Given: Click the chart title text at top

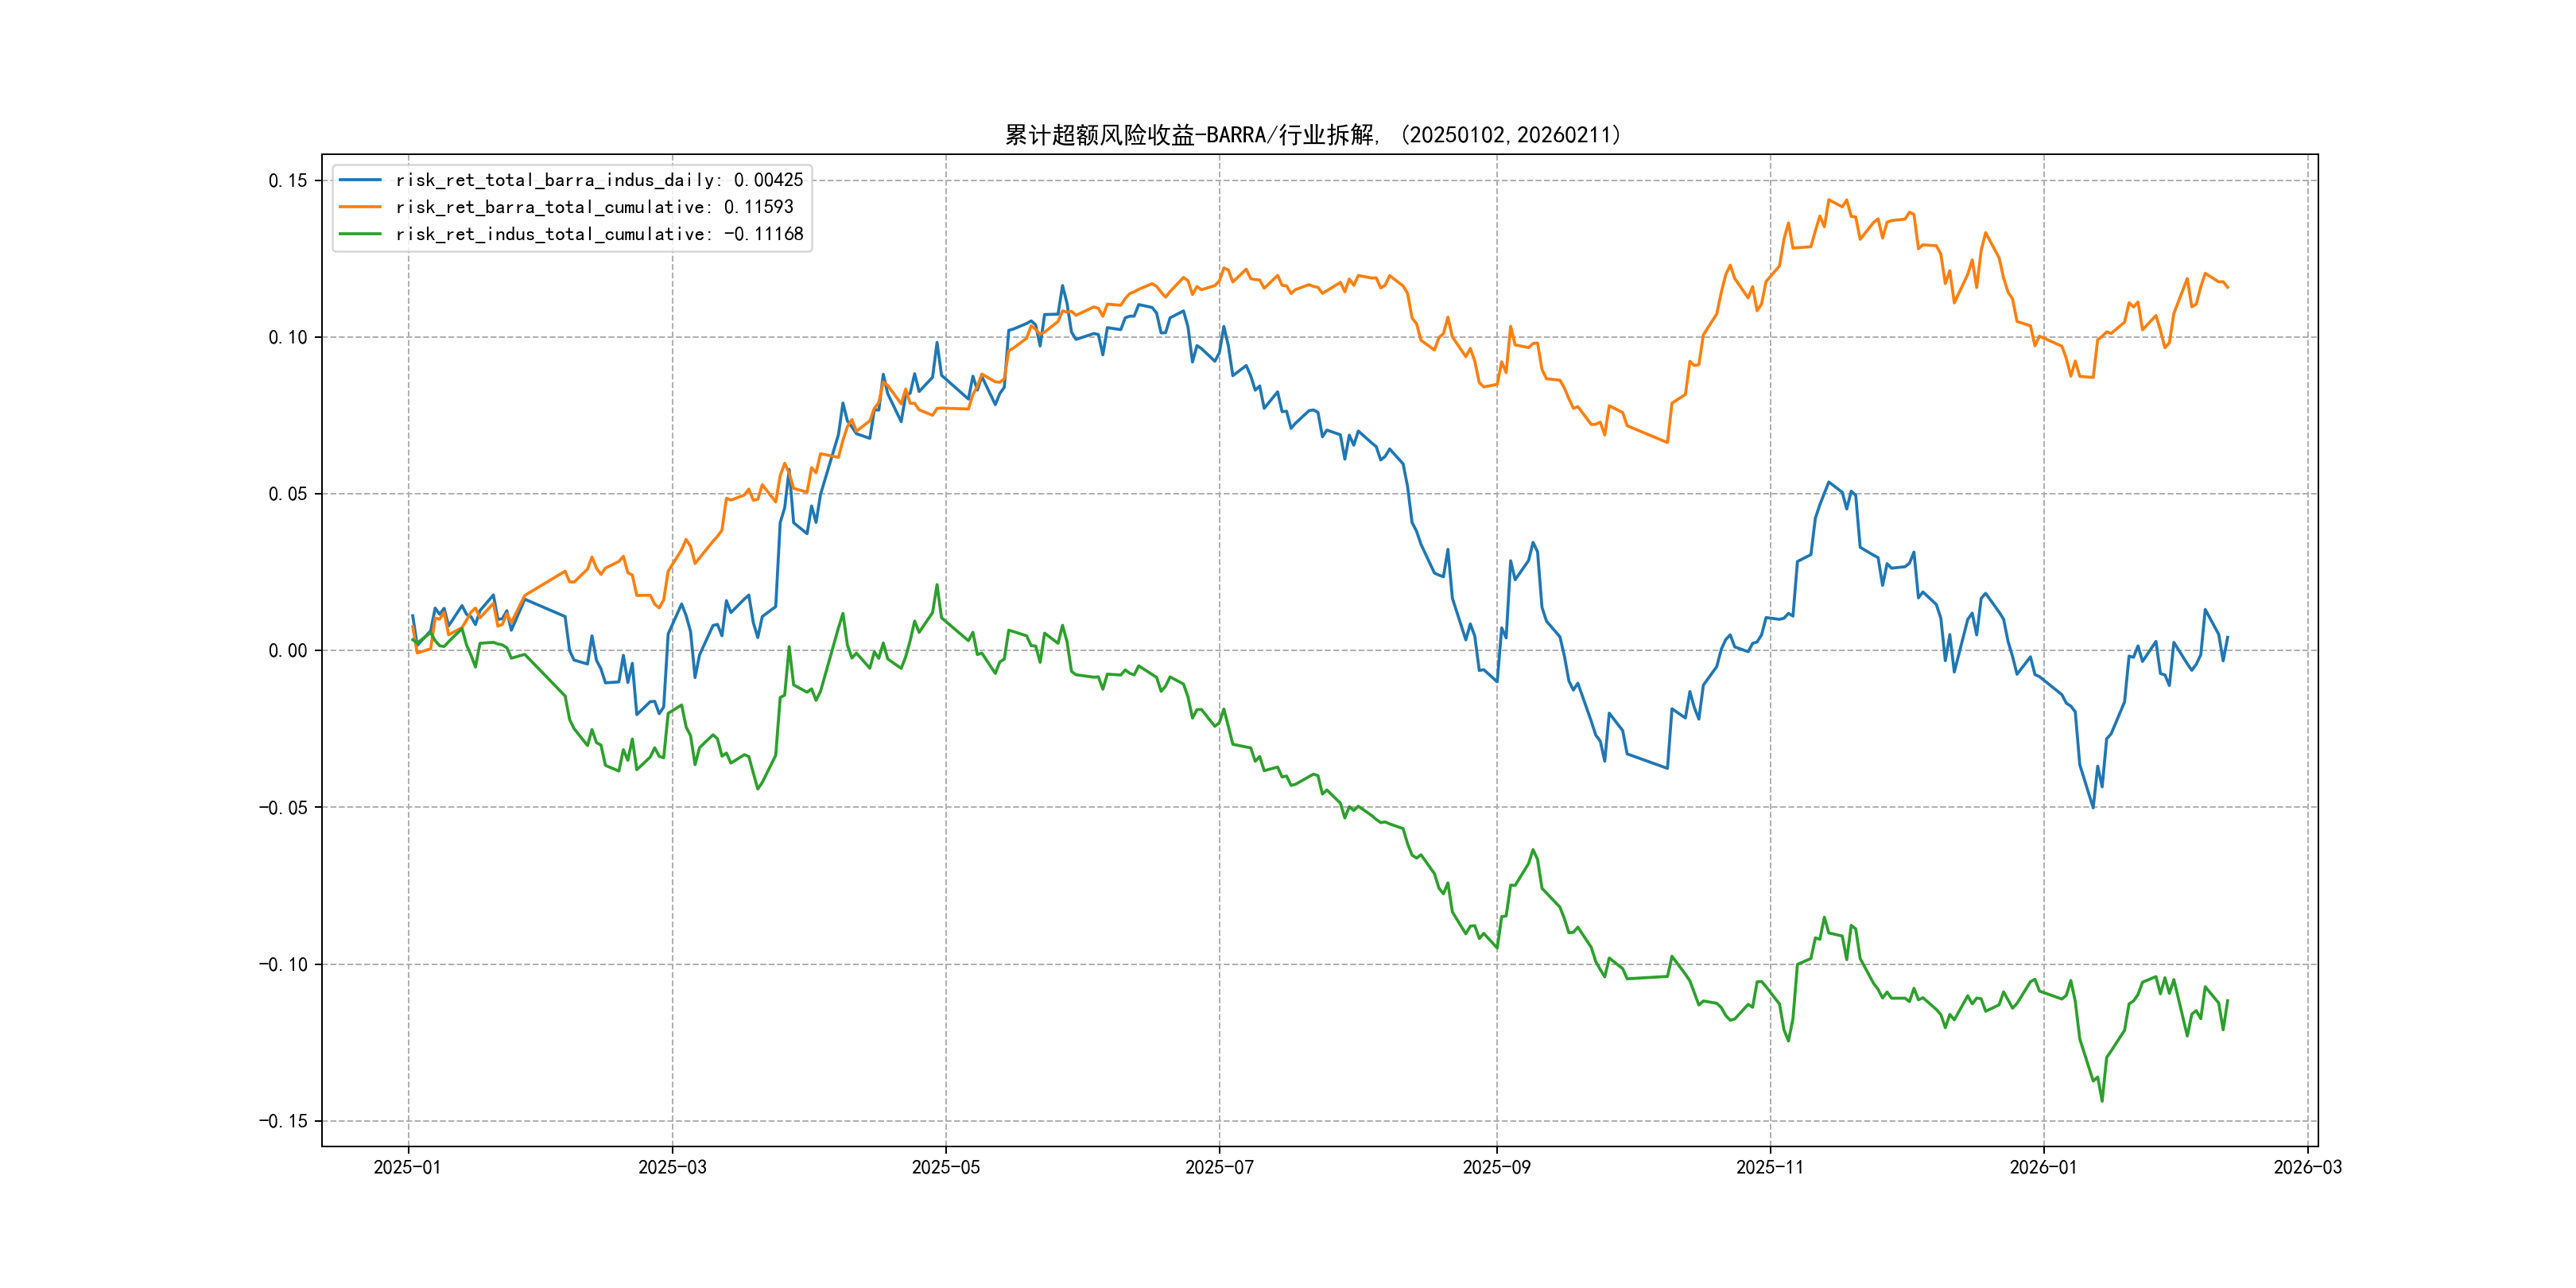Looking at the screenshot, I should 1312,135.
